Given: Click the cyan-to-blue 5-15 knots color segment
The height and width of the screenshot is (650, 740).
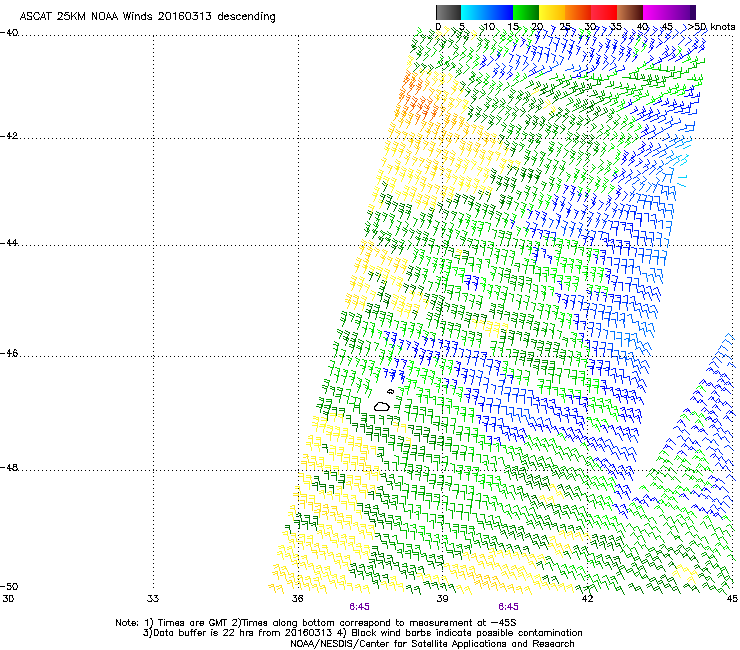Looking at the screenshot, I should [x=487, y=12].
